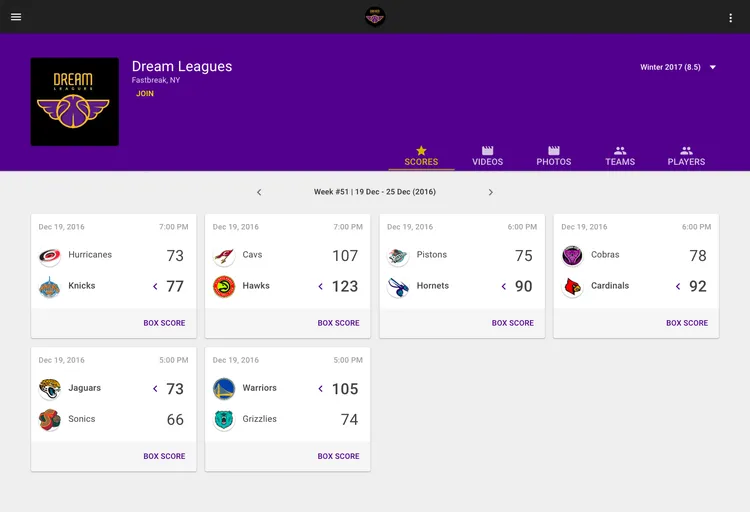Screen dimensions: 750x512
Task: Click the Jaguars winner arrow indicator
Action: click(155, 389)
